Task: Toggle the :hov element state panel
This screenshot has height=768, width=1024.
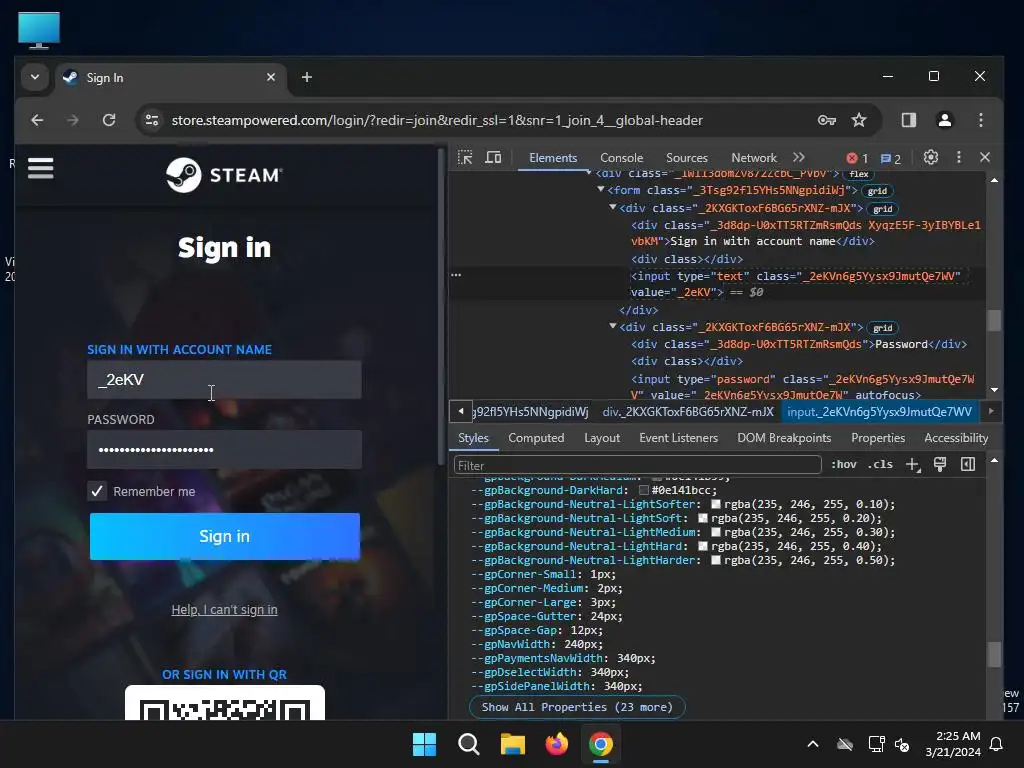Action: [x=843, y=464]
